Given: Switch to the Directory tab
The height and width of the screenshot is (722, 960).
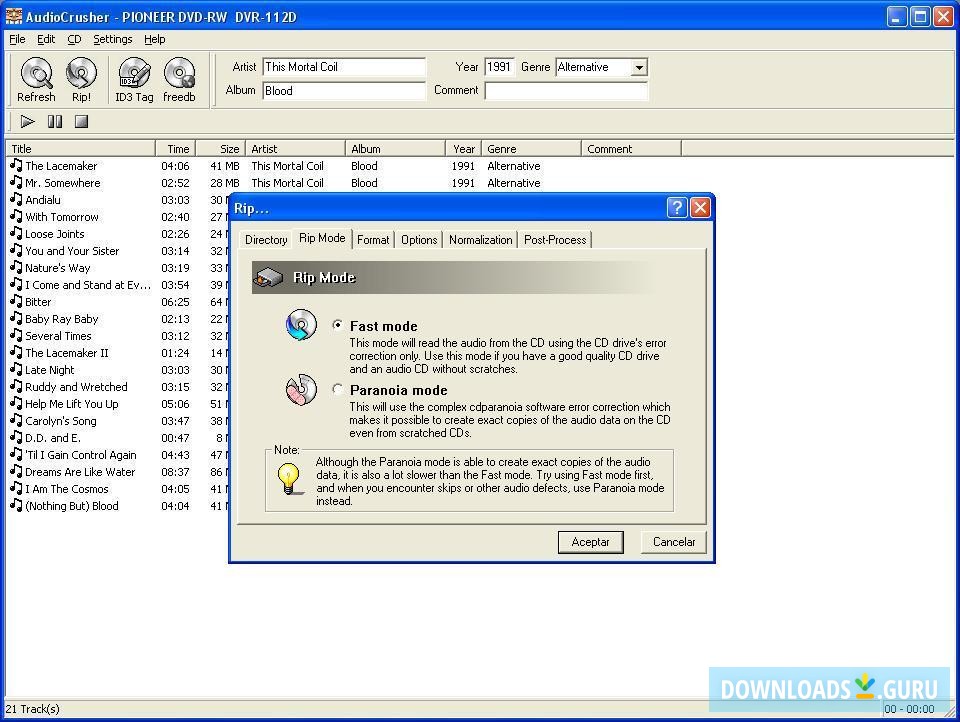Looking at the screenshot, I should [266, 239].
